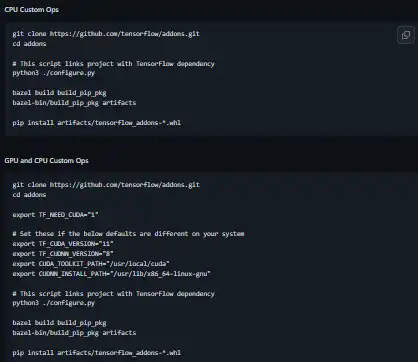Click the 'CPU Custom Ops' heading
The height and width of the screenshot is (362, 418).
click(x=31, y=10)
